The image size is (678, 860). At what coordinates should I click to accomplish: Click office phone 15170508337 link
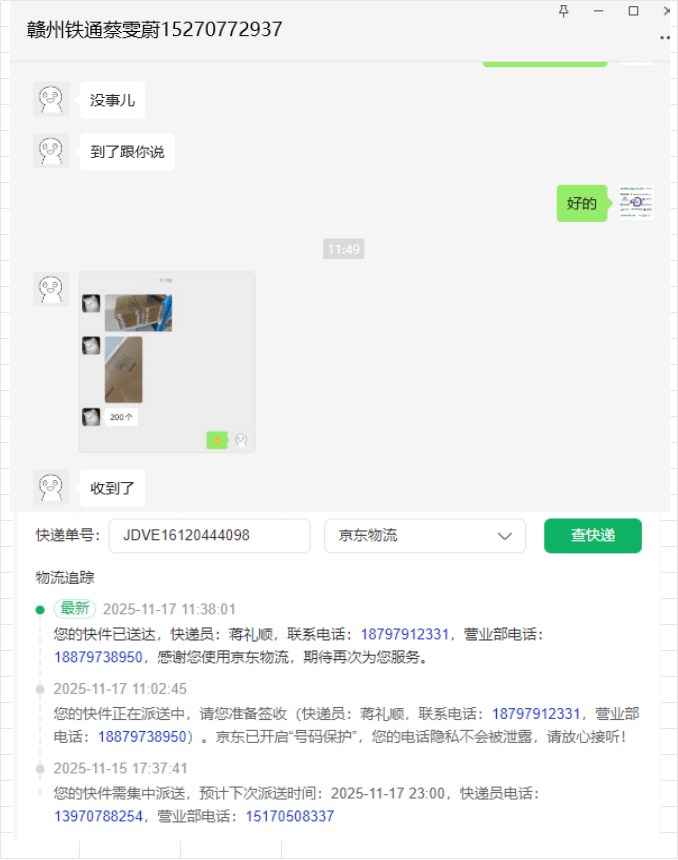tap(290, 816)
